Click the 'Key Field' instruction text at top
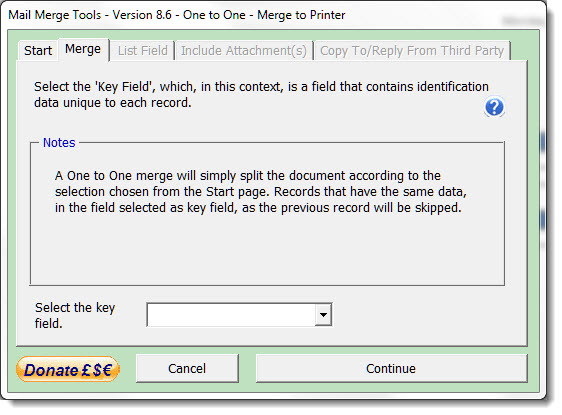The height and width of the screenshot is (415, 562). pyautogui.click(x=261, y=95)
